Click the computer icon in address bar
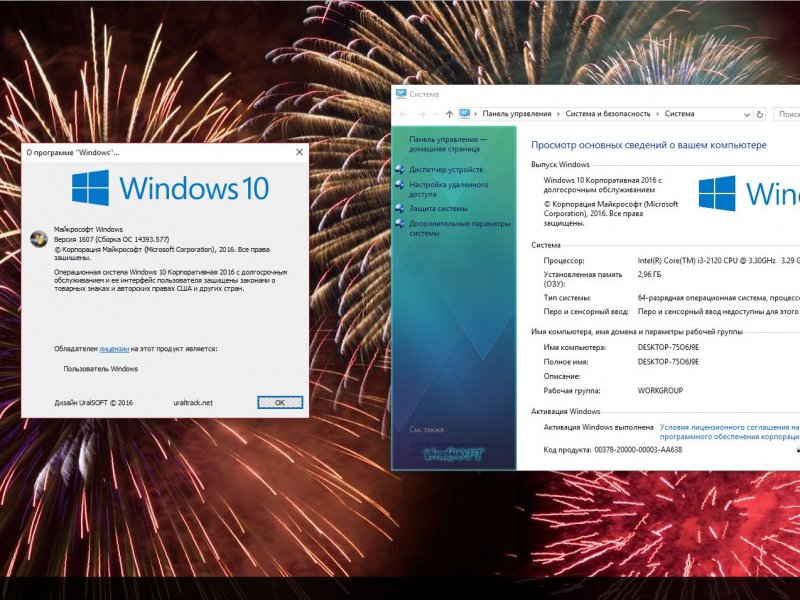800x600 pixels. tap(464, 114)
